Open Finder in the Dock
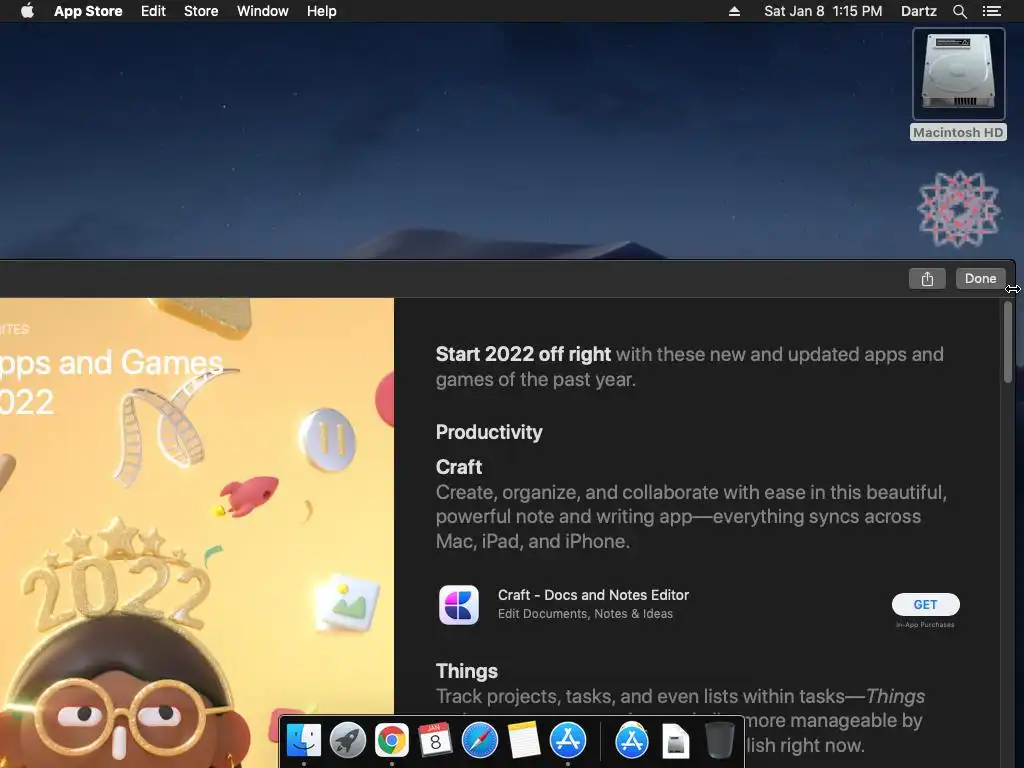This screenshot has width=1024, height=768. pyautogui.click(x=304, y=741)
